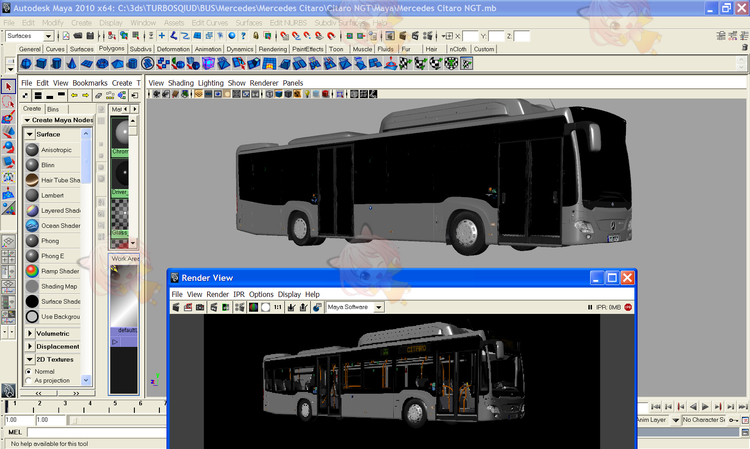The image size is (750, 449).
Task: Click the Select tool arrow in the toolbox
Action: 8,87
